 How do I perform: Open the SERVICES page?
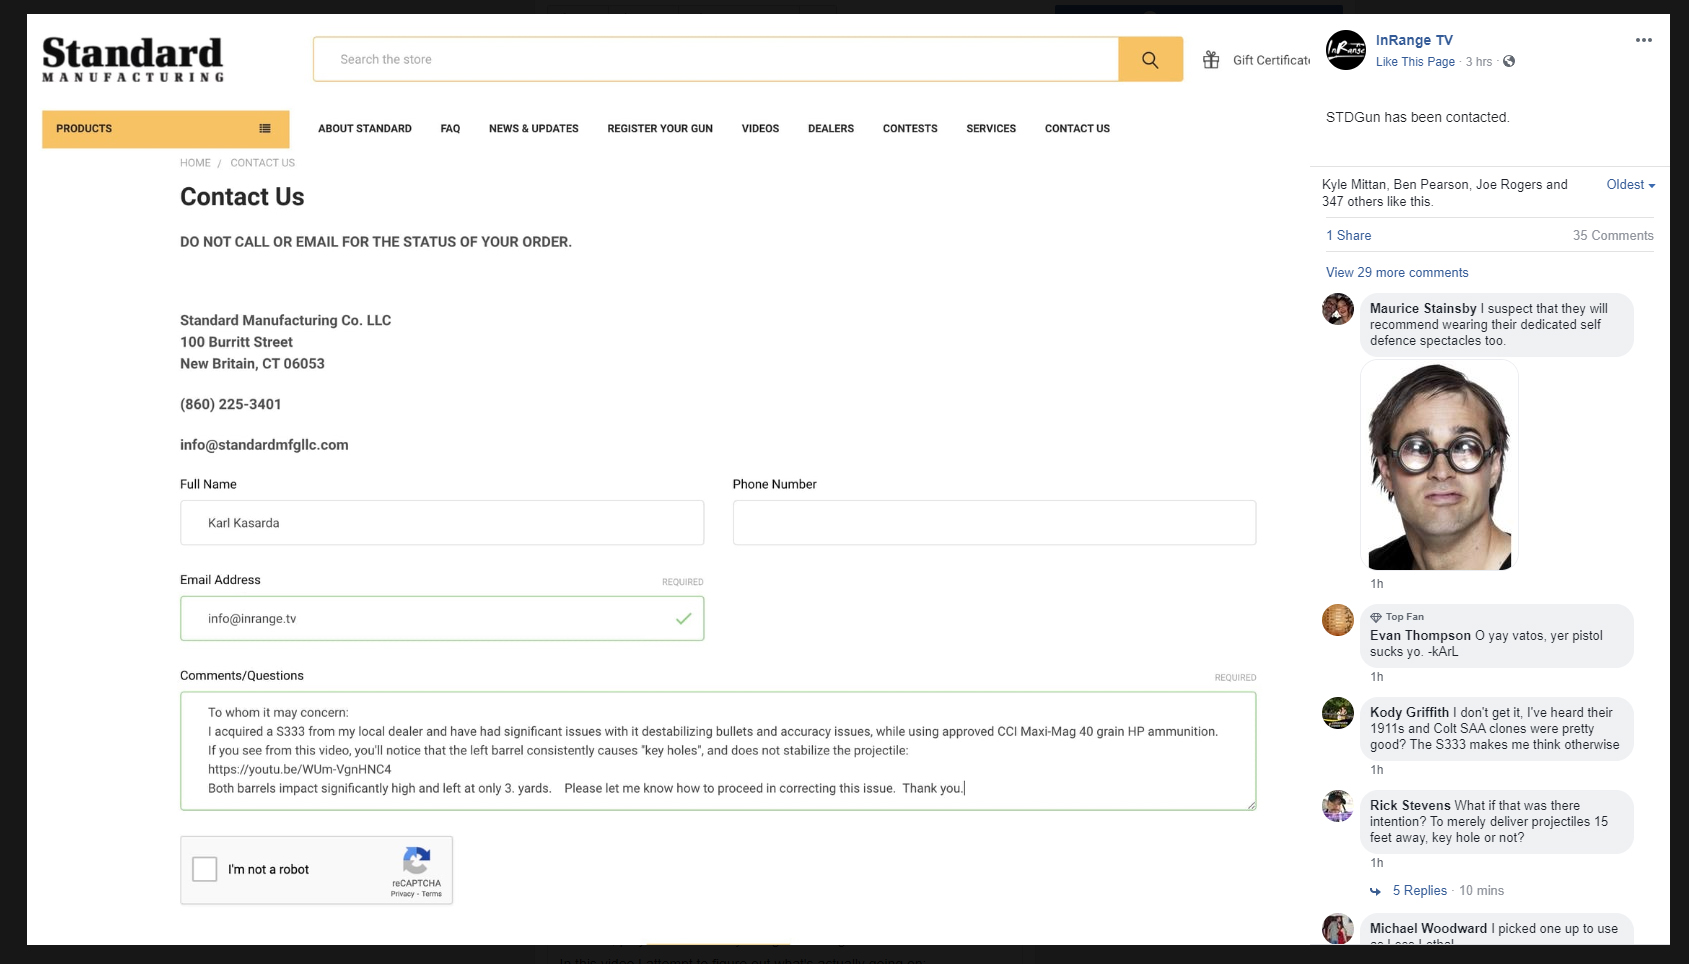[991, 129]
